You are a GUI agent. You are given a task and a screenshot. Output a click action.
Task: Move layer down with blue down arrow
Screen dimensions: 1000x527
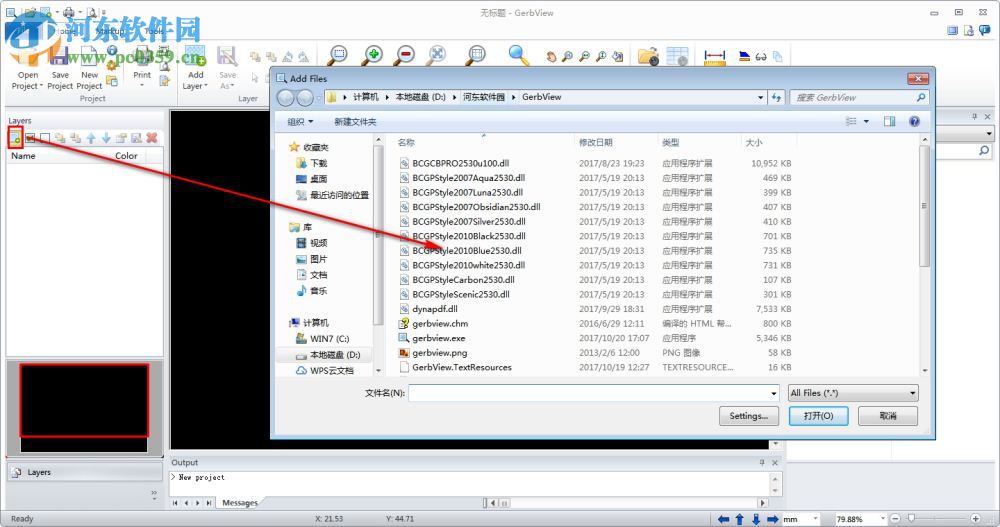coord(106,138)
